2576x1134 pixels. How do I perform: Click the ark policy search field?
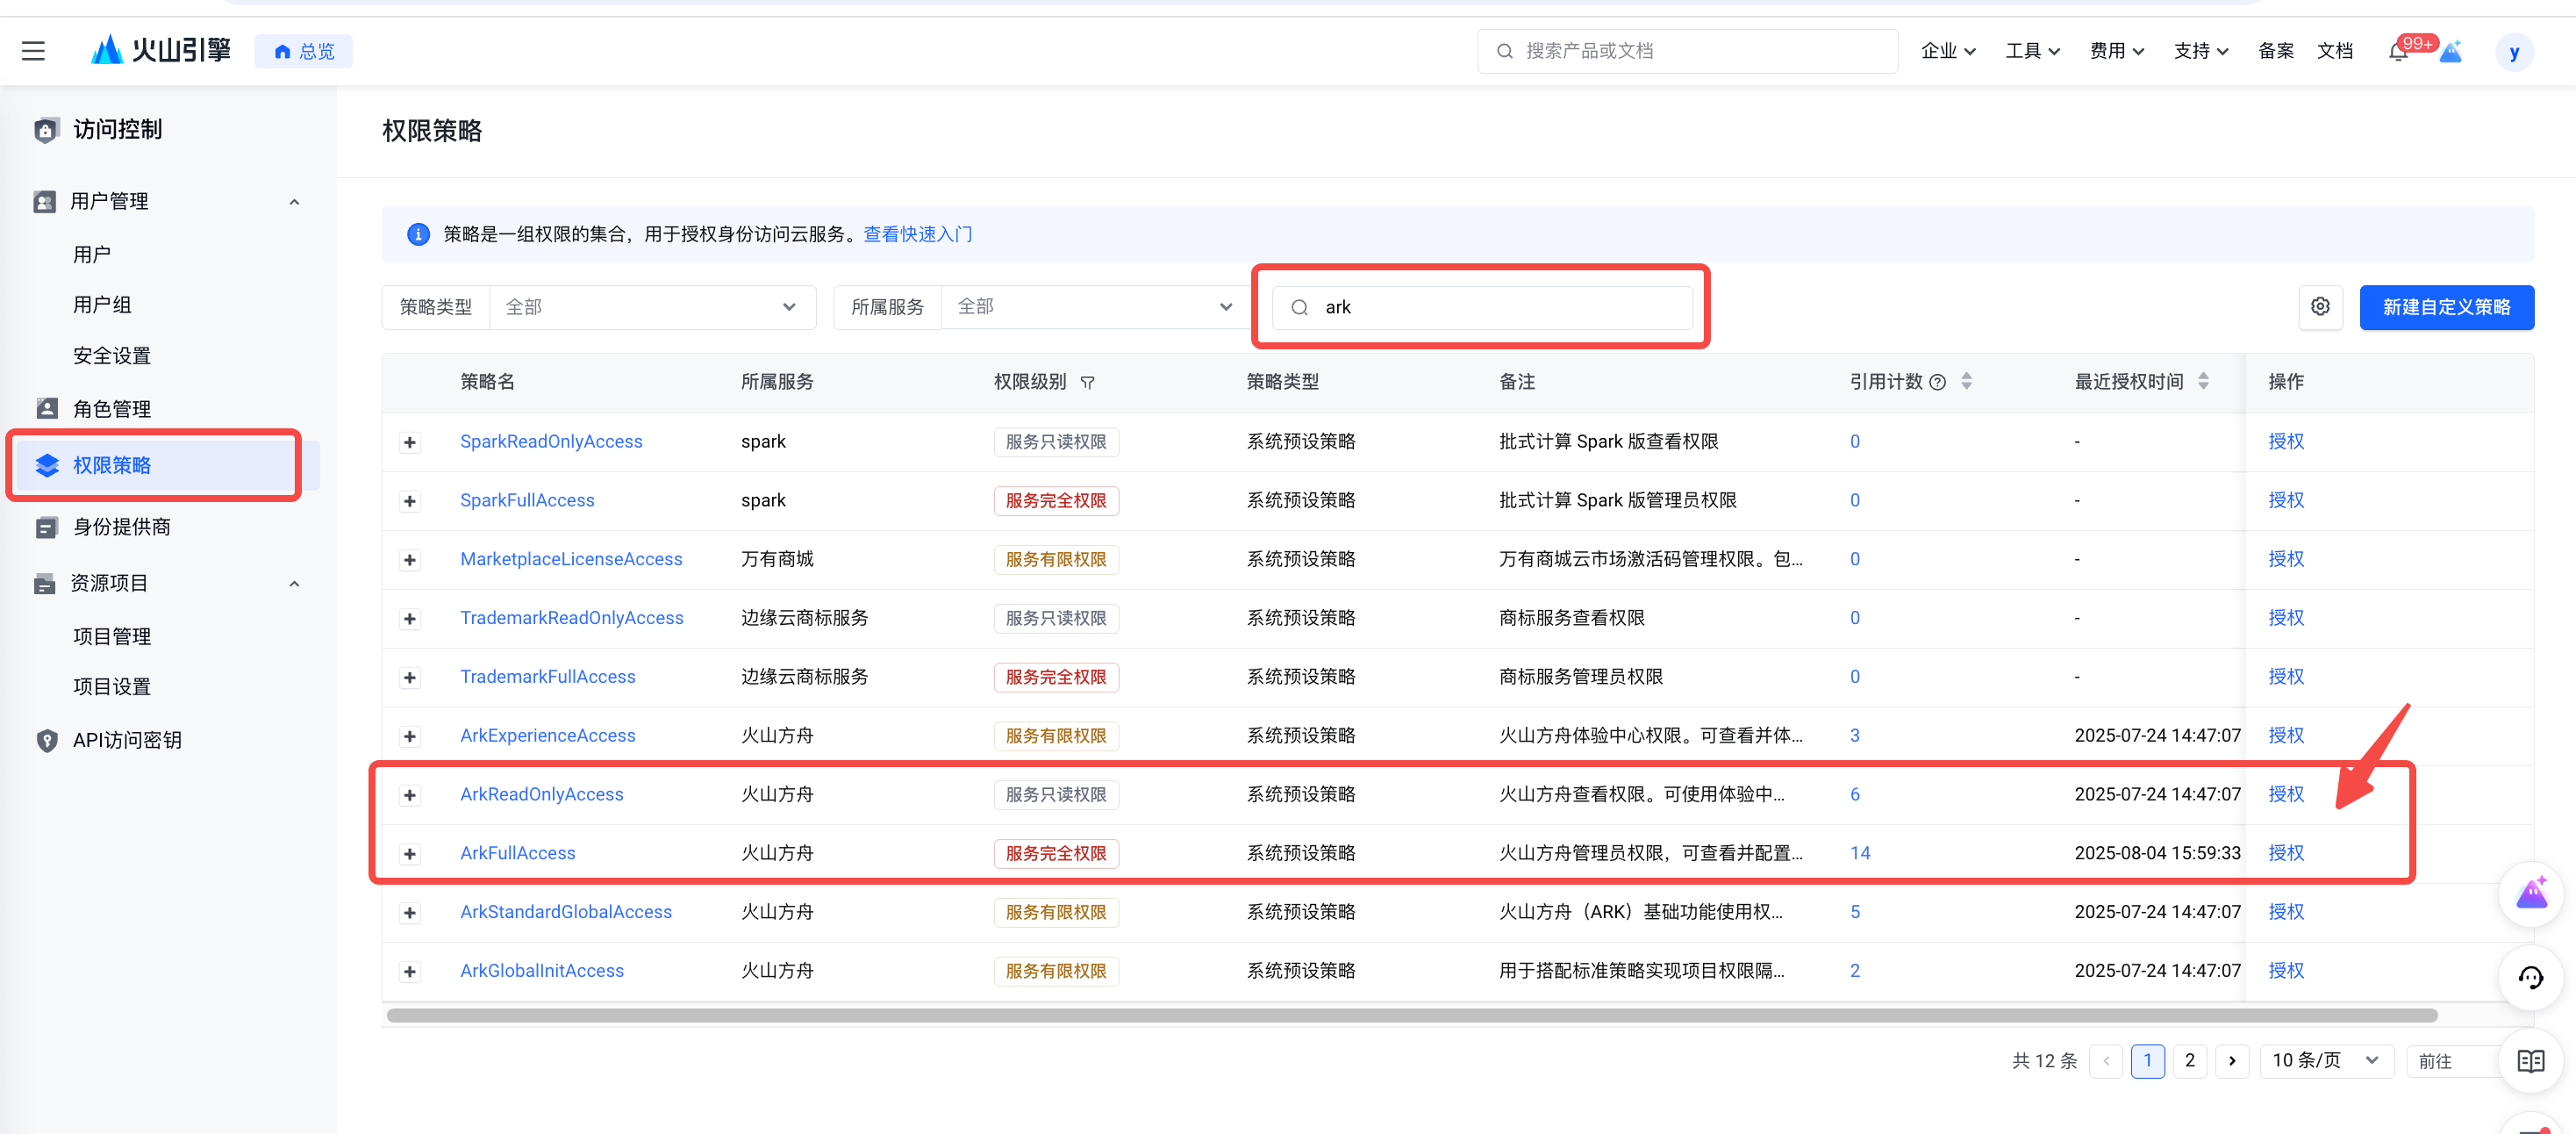(1500, 307)
